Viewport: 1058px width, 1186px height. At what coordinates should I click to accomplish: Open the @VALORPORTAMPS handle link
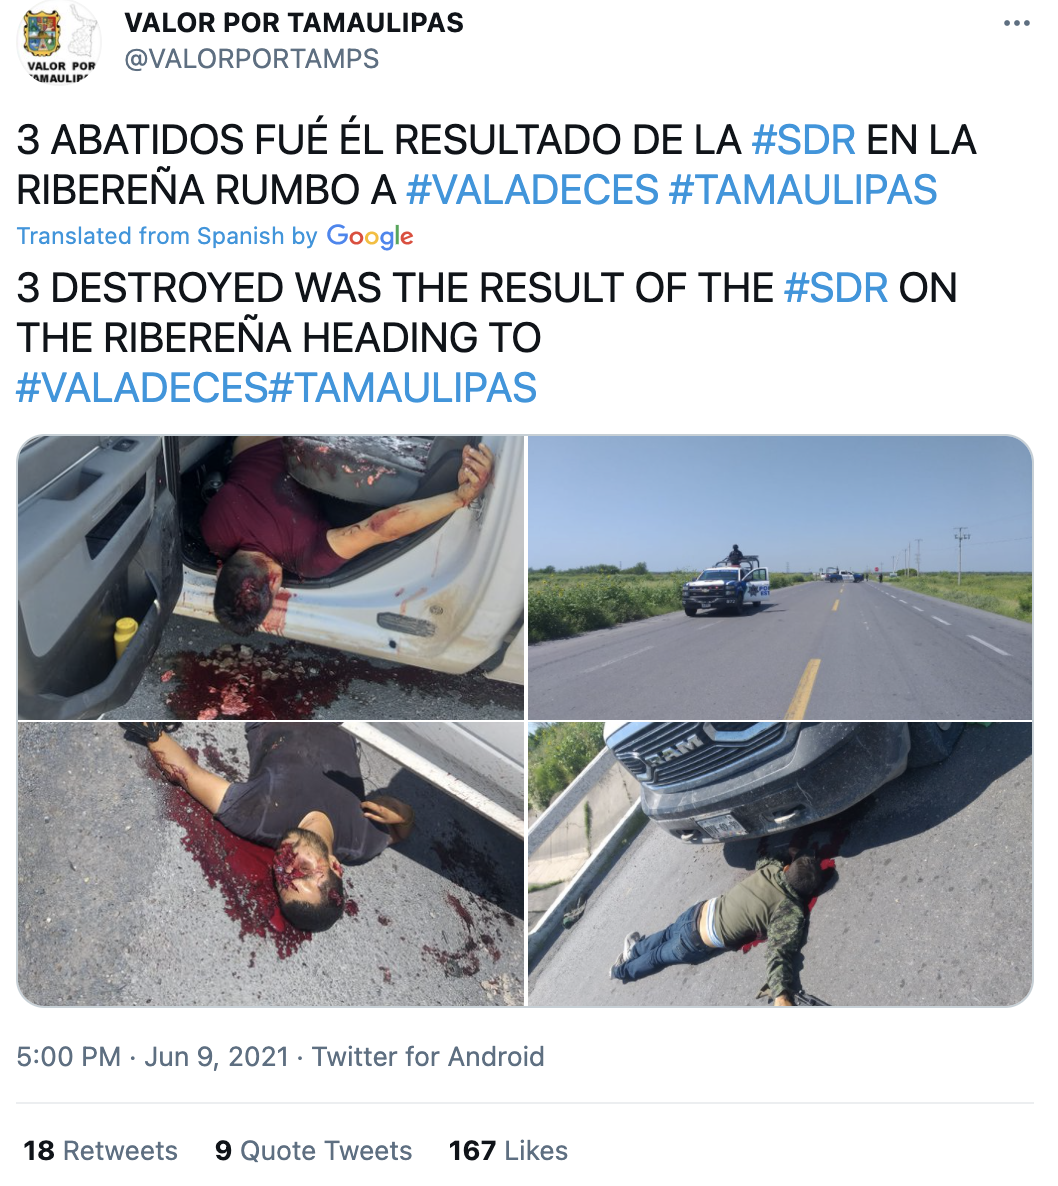tap(251, 59)
